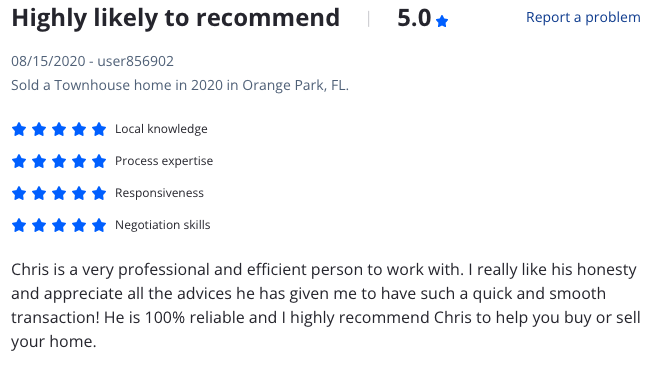Click the fifth star of Responsiveness
Image resolution: width=668 pixels, height=365 pixels.
[x=99, y=193]
